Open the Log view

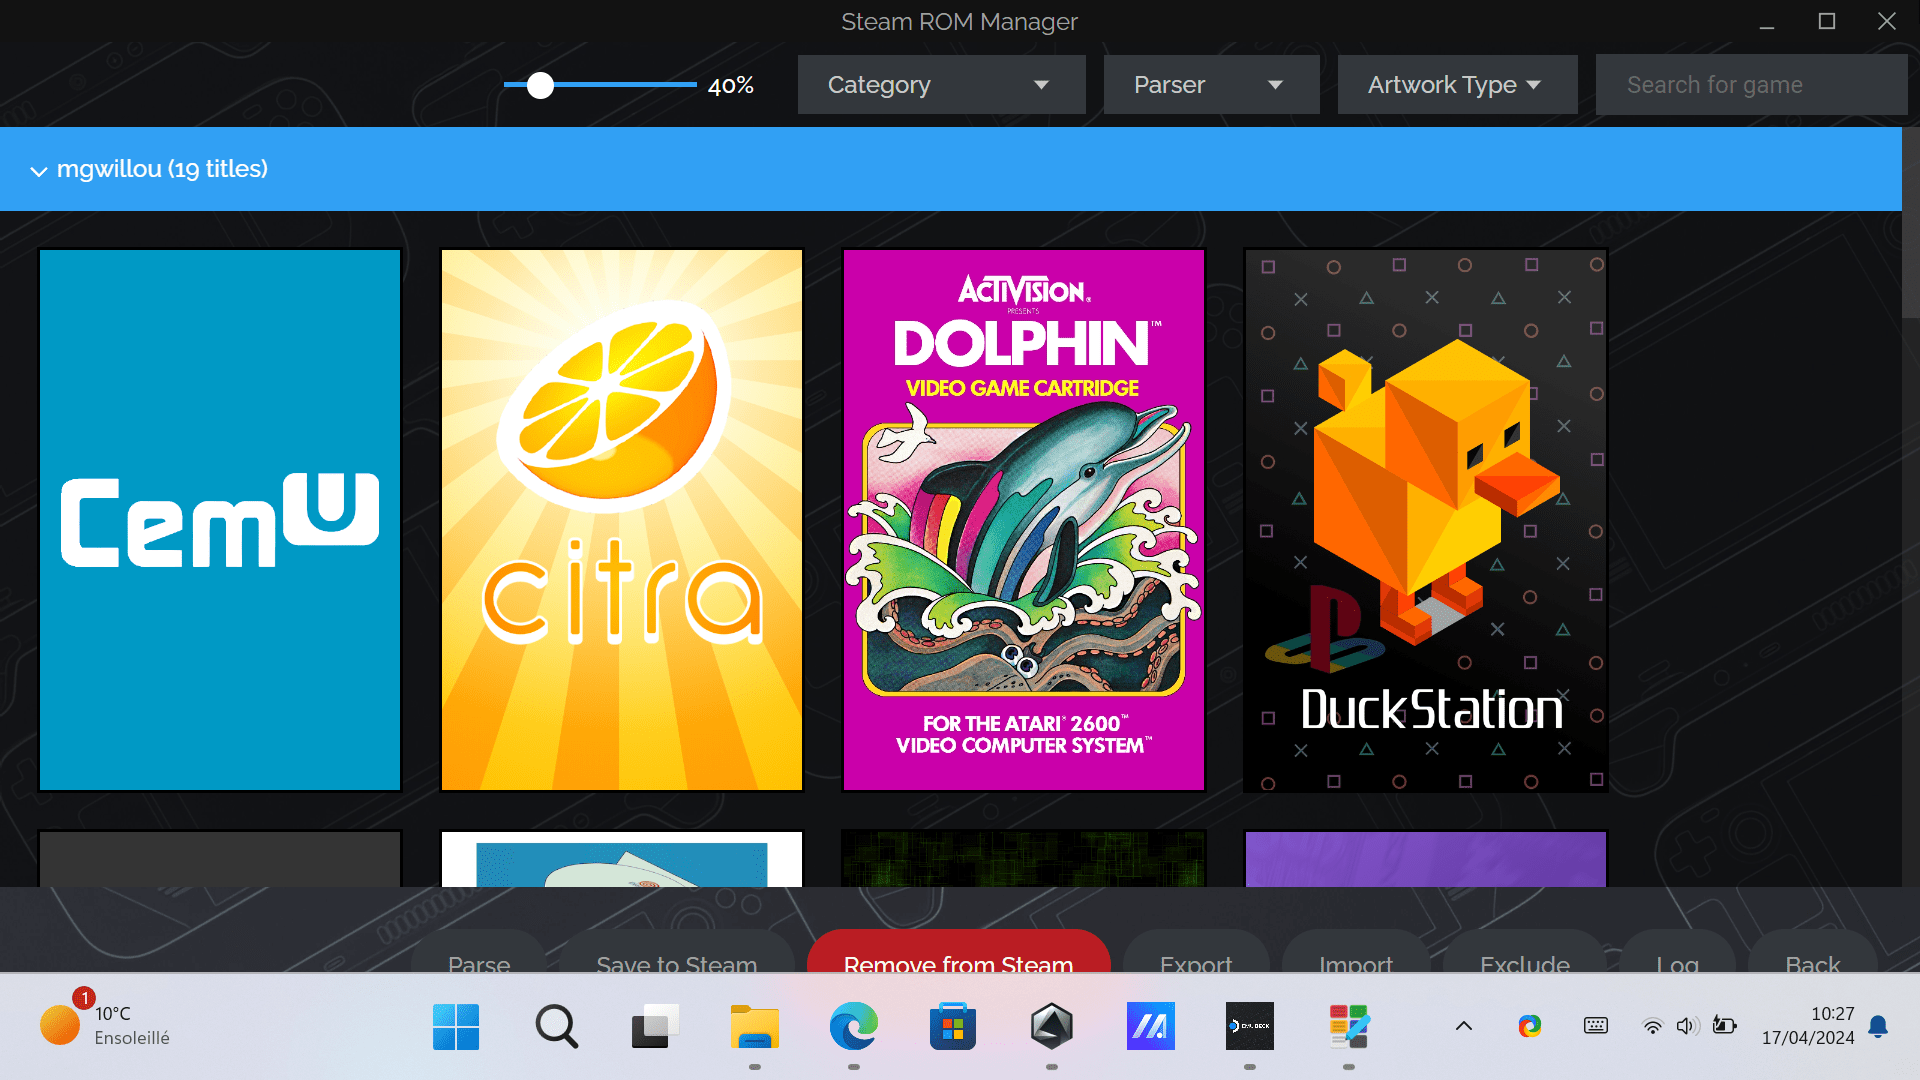(1677, 952)
